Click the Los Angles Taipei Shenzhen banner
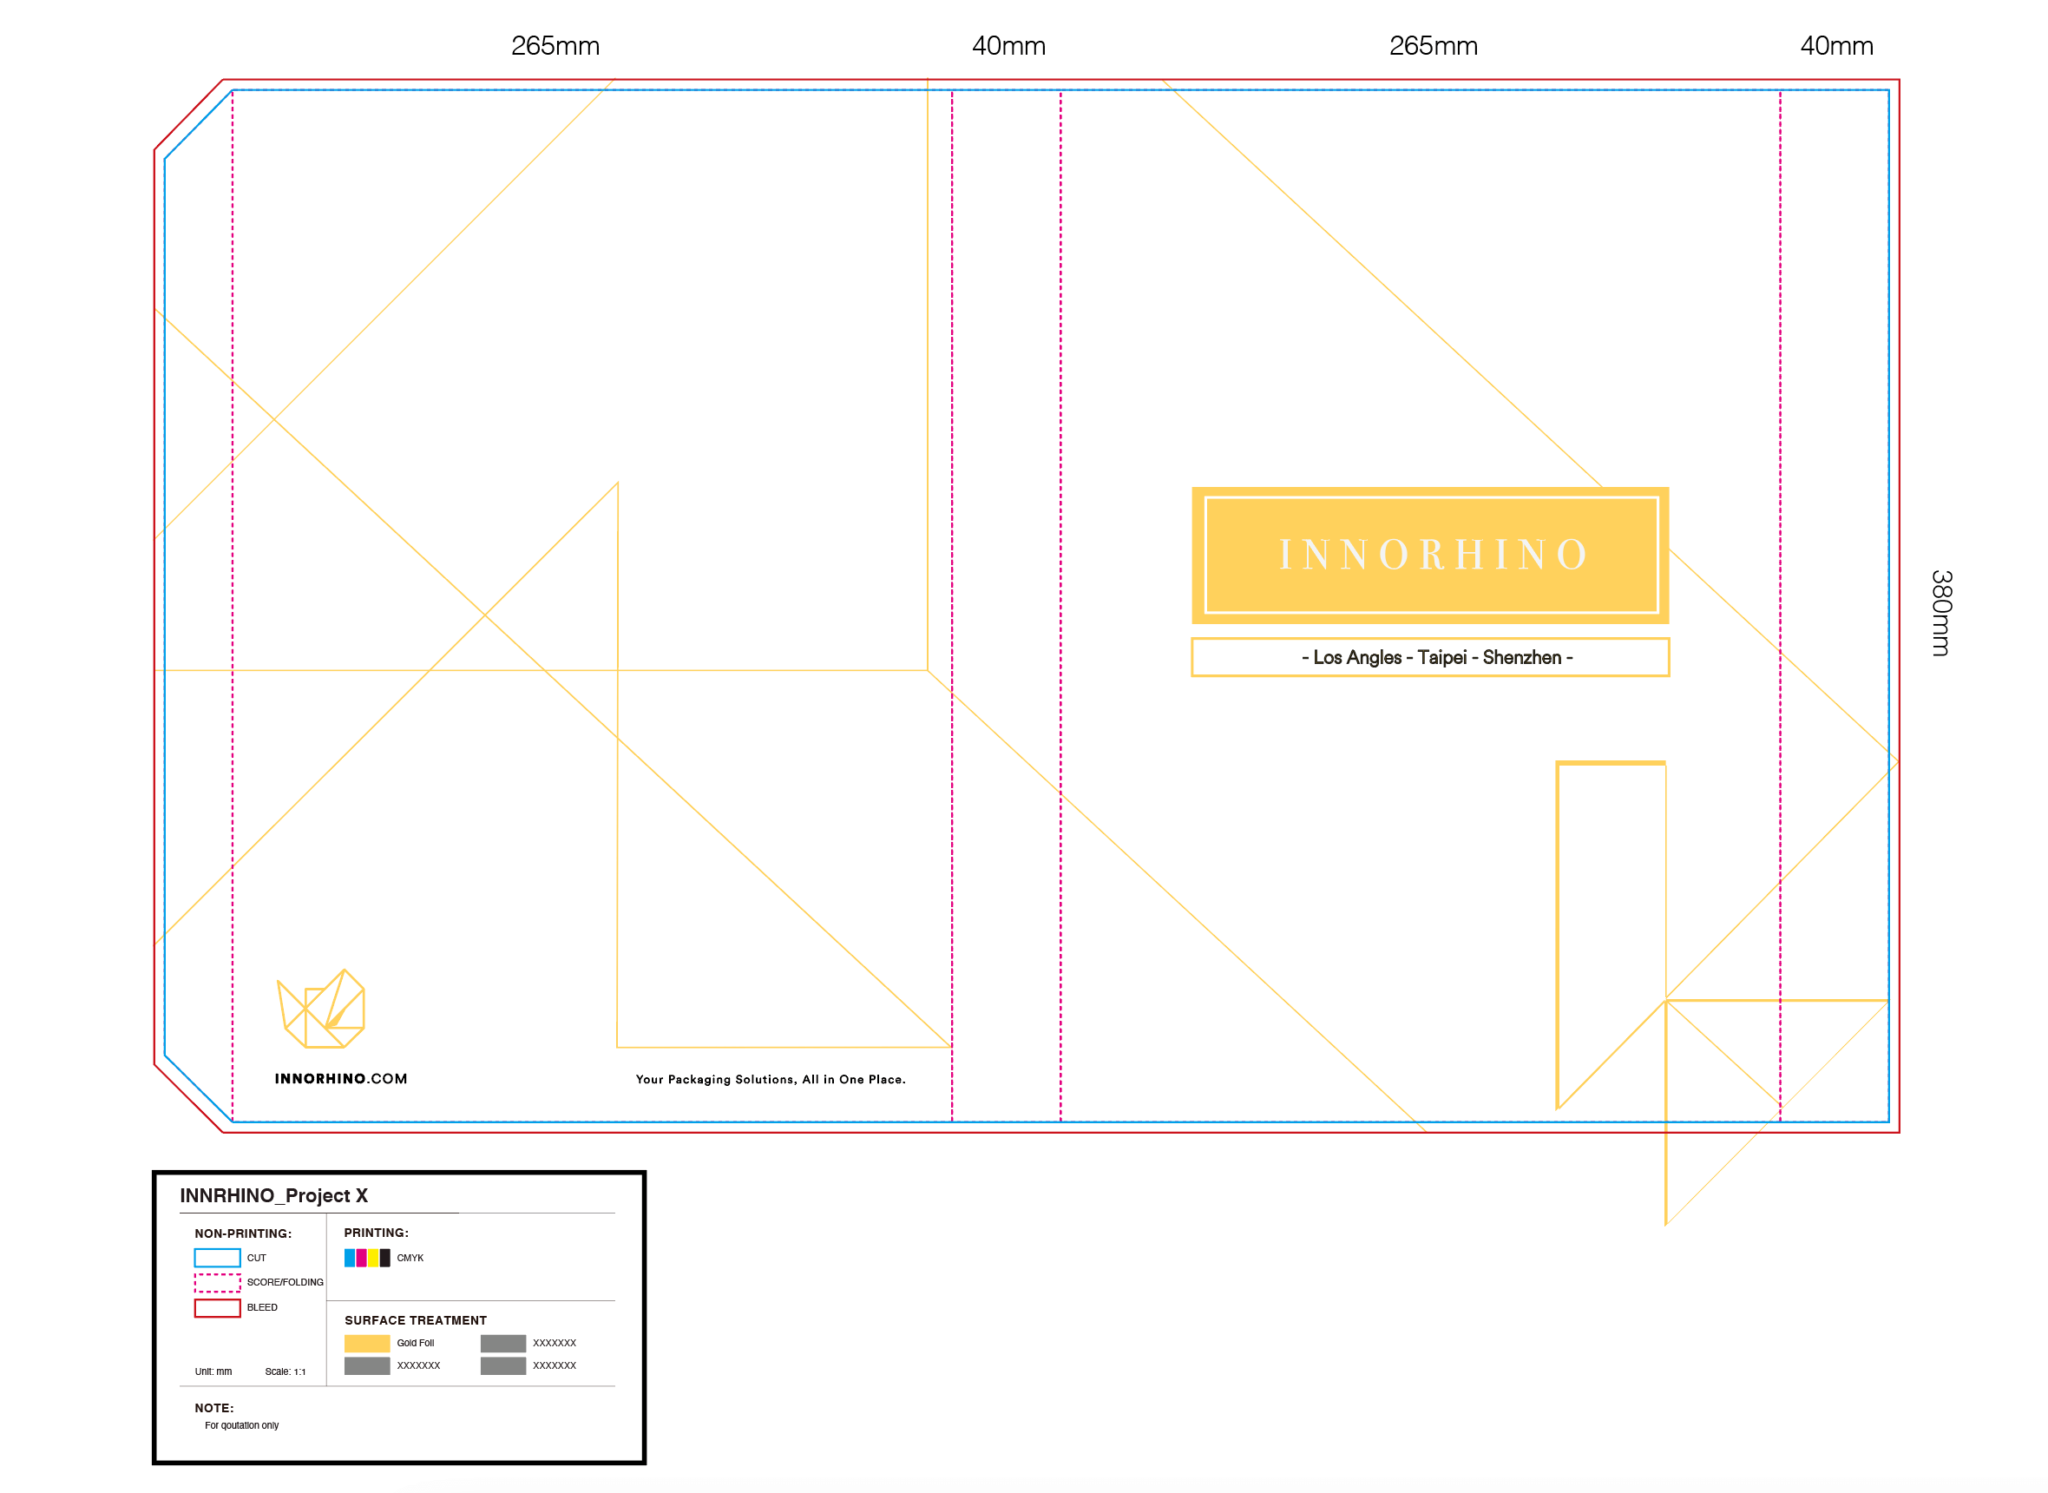Screen dimensions: 2048x1493 (x=1432, y=657)
